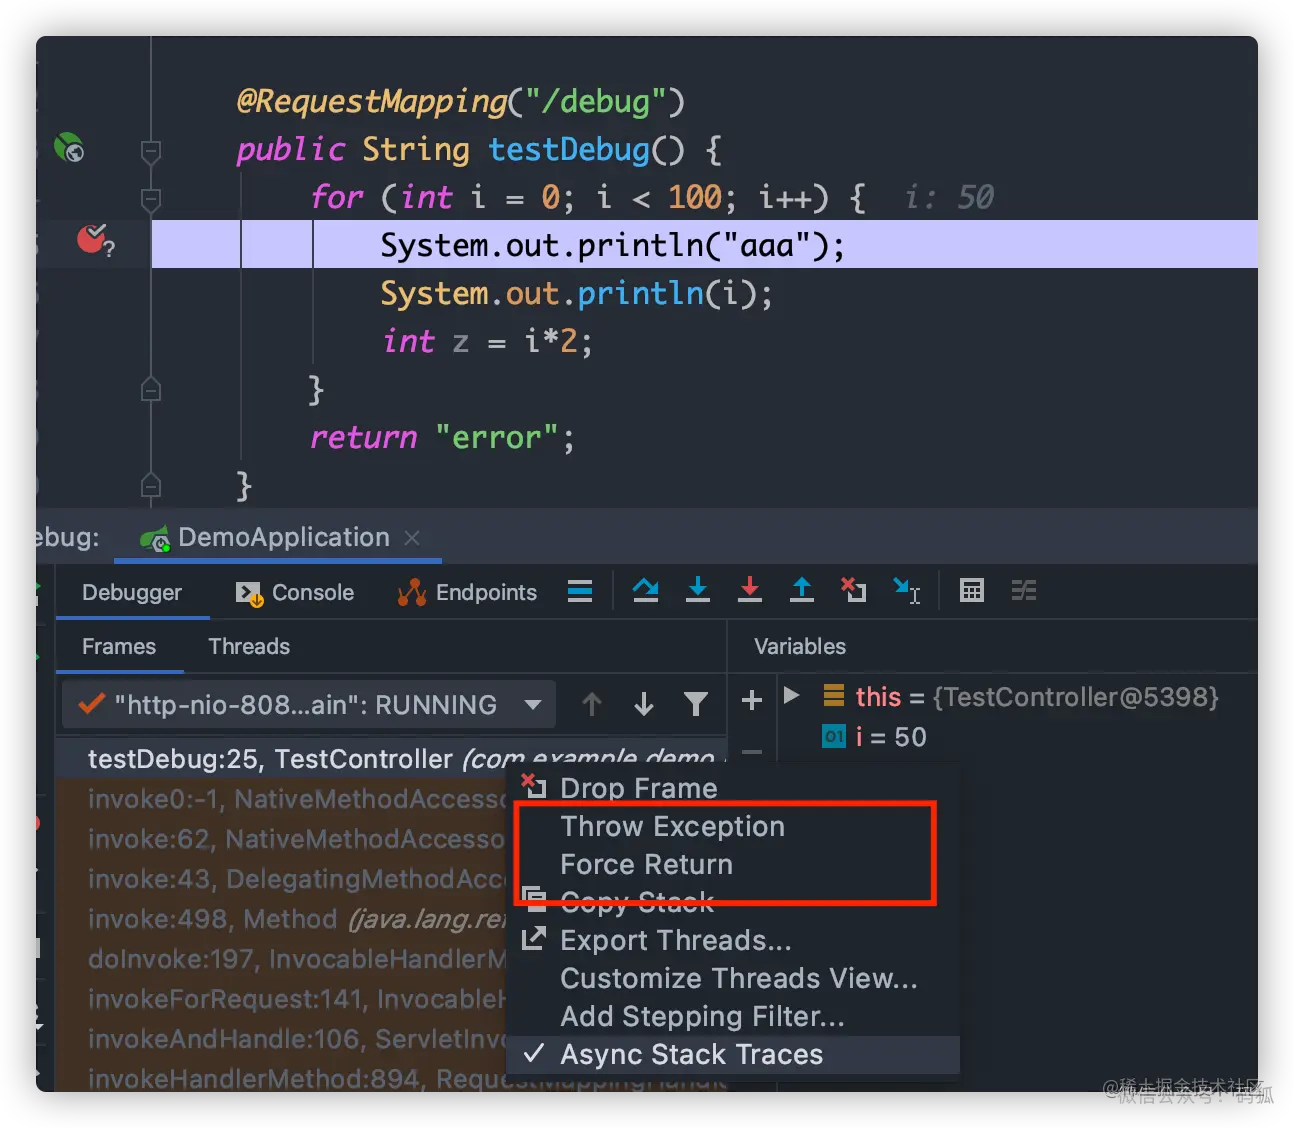Select frame invoke:498, Method
Screen dimensions: 1294x1128
(282, 919)
